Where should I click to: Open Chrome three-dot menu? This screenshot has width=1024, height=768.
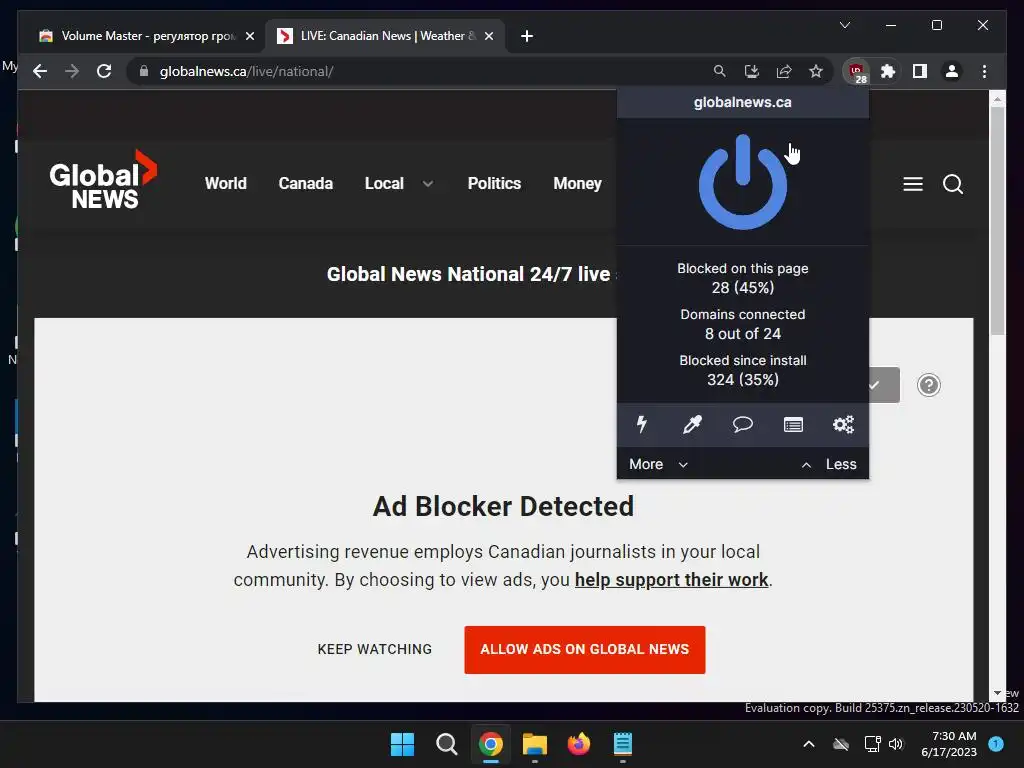(x=984, y=71)
